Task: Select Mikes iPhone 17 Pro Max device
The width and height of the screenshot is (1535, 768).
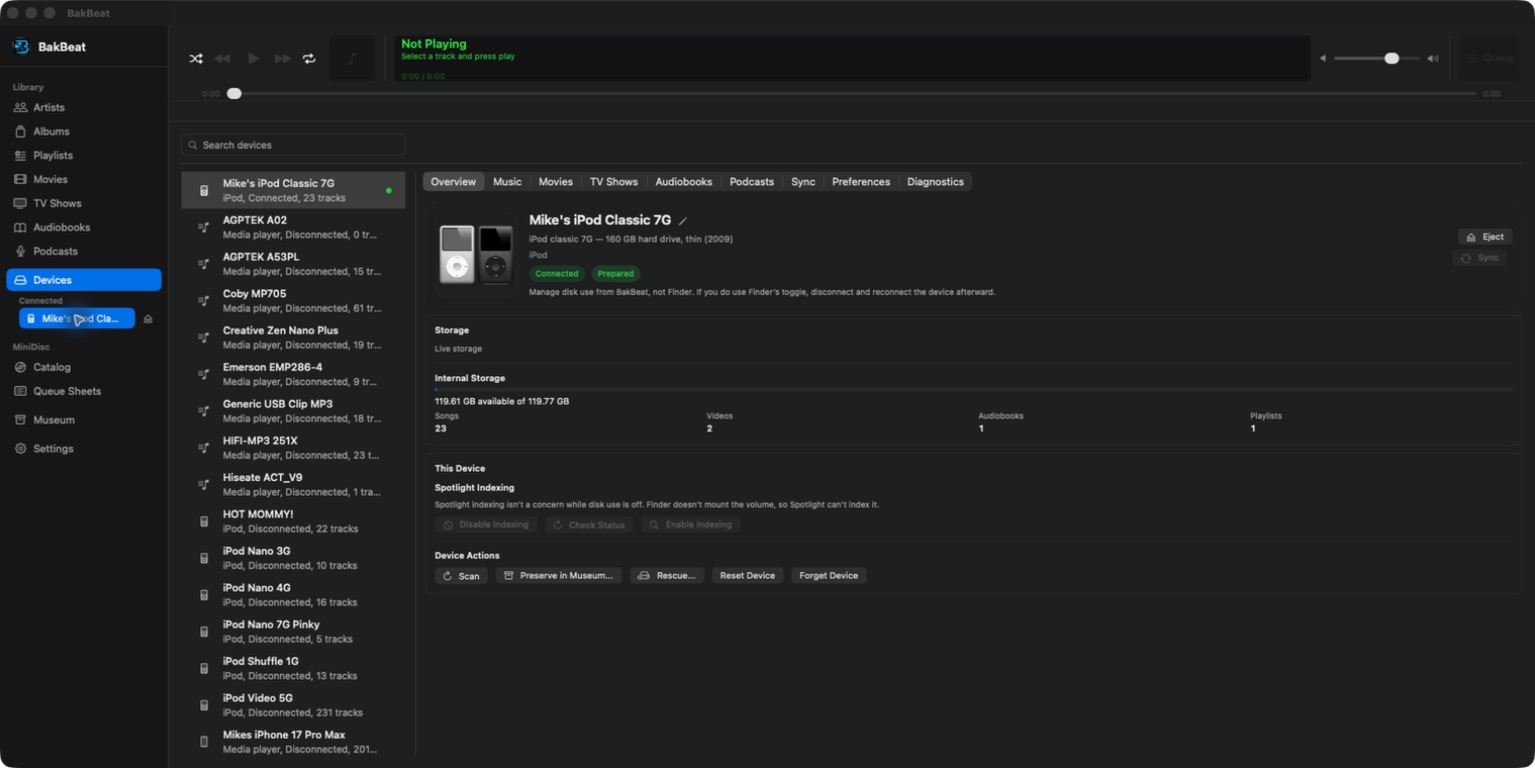Action: (x=293, y=742)
